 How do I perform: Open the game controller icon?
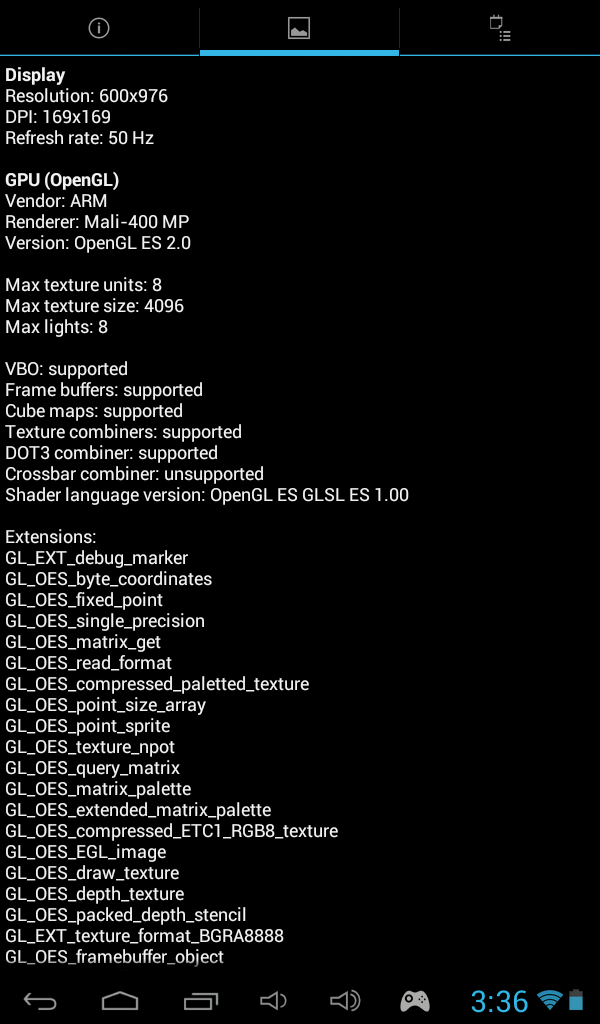[x=415, y=1000]
